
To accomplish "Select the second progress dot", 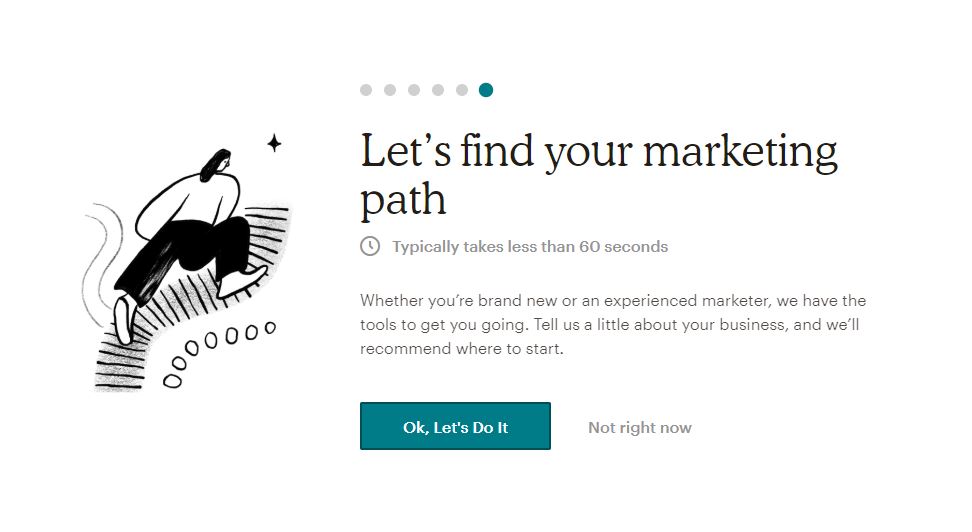I will tap(390, 90).
